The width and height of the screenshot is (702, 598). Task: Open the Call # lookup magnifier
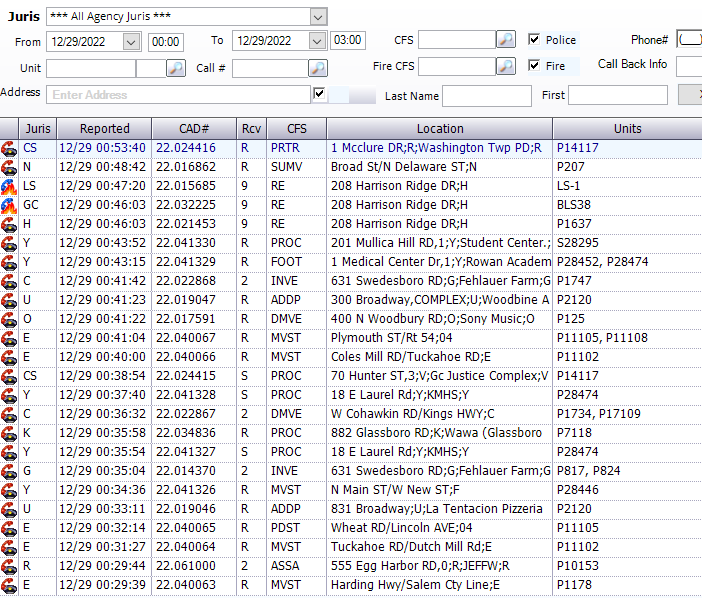(x=318, y=68)
